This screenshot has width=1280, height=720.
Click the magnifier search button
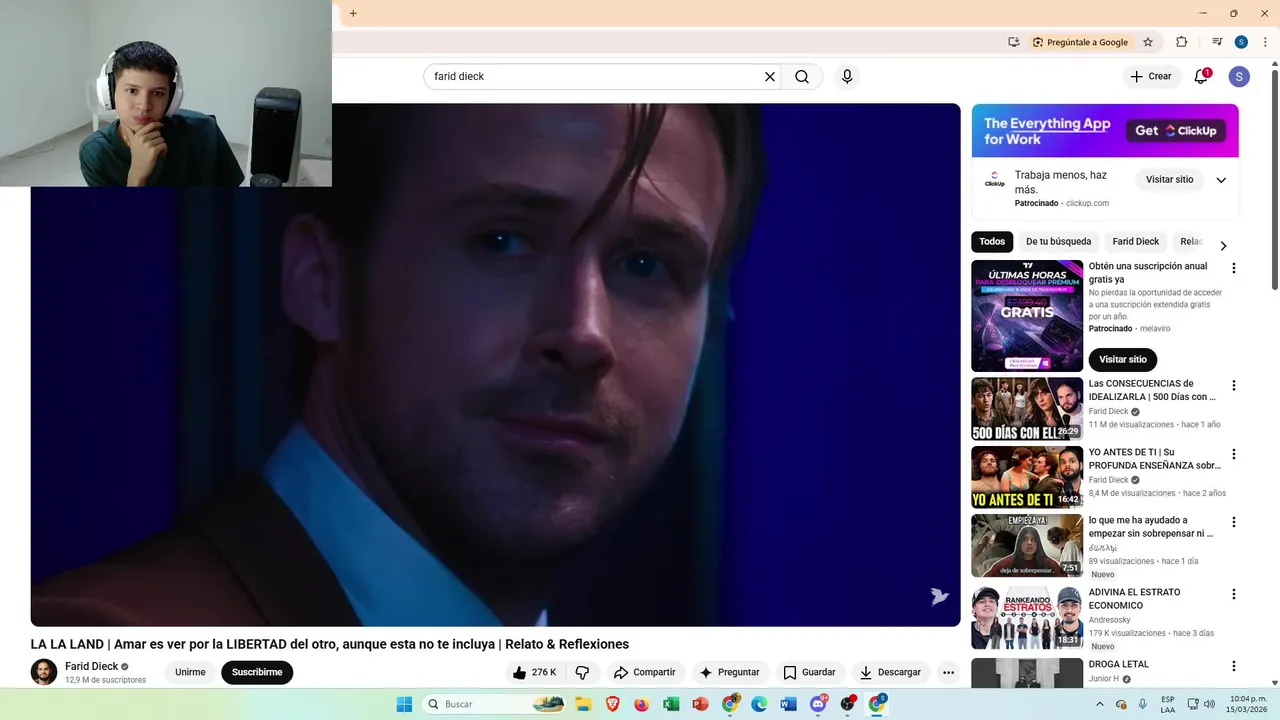[802, 77]
